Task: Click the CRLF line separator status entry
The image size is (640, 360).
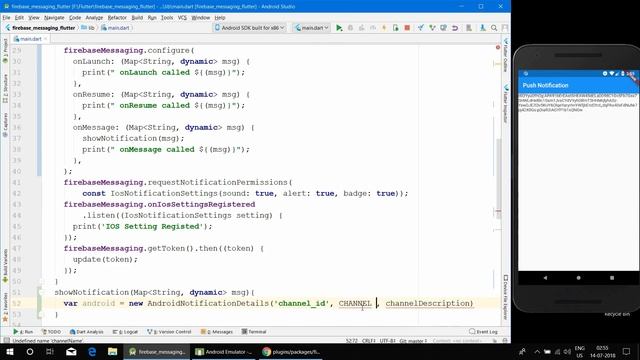Action: (x=369, y=340)
